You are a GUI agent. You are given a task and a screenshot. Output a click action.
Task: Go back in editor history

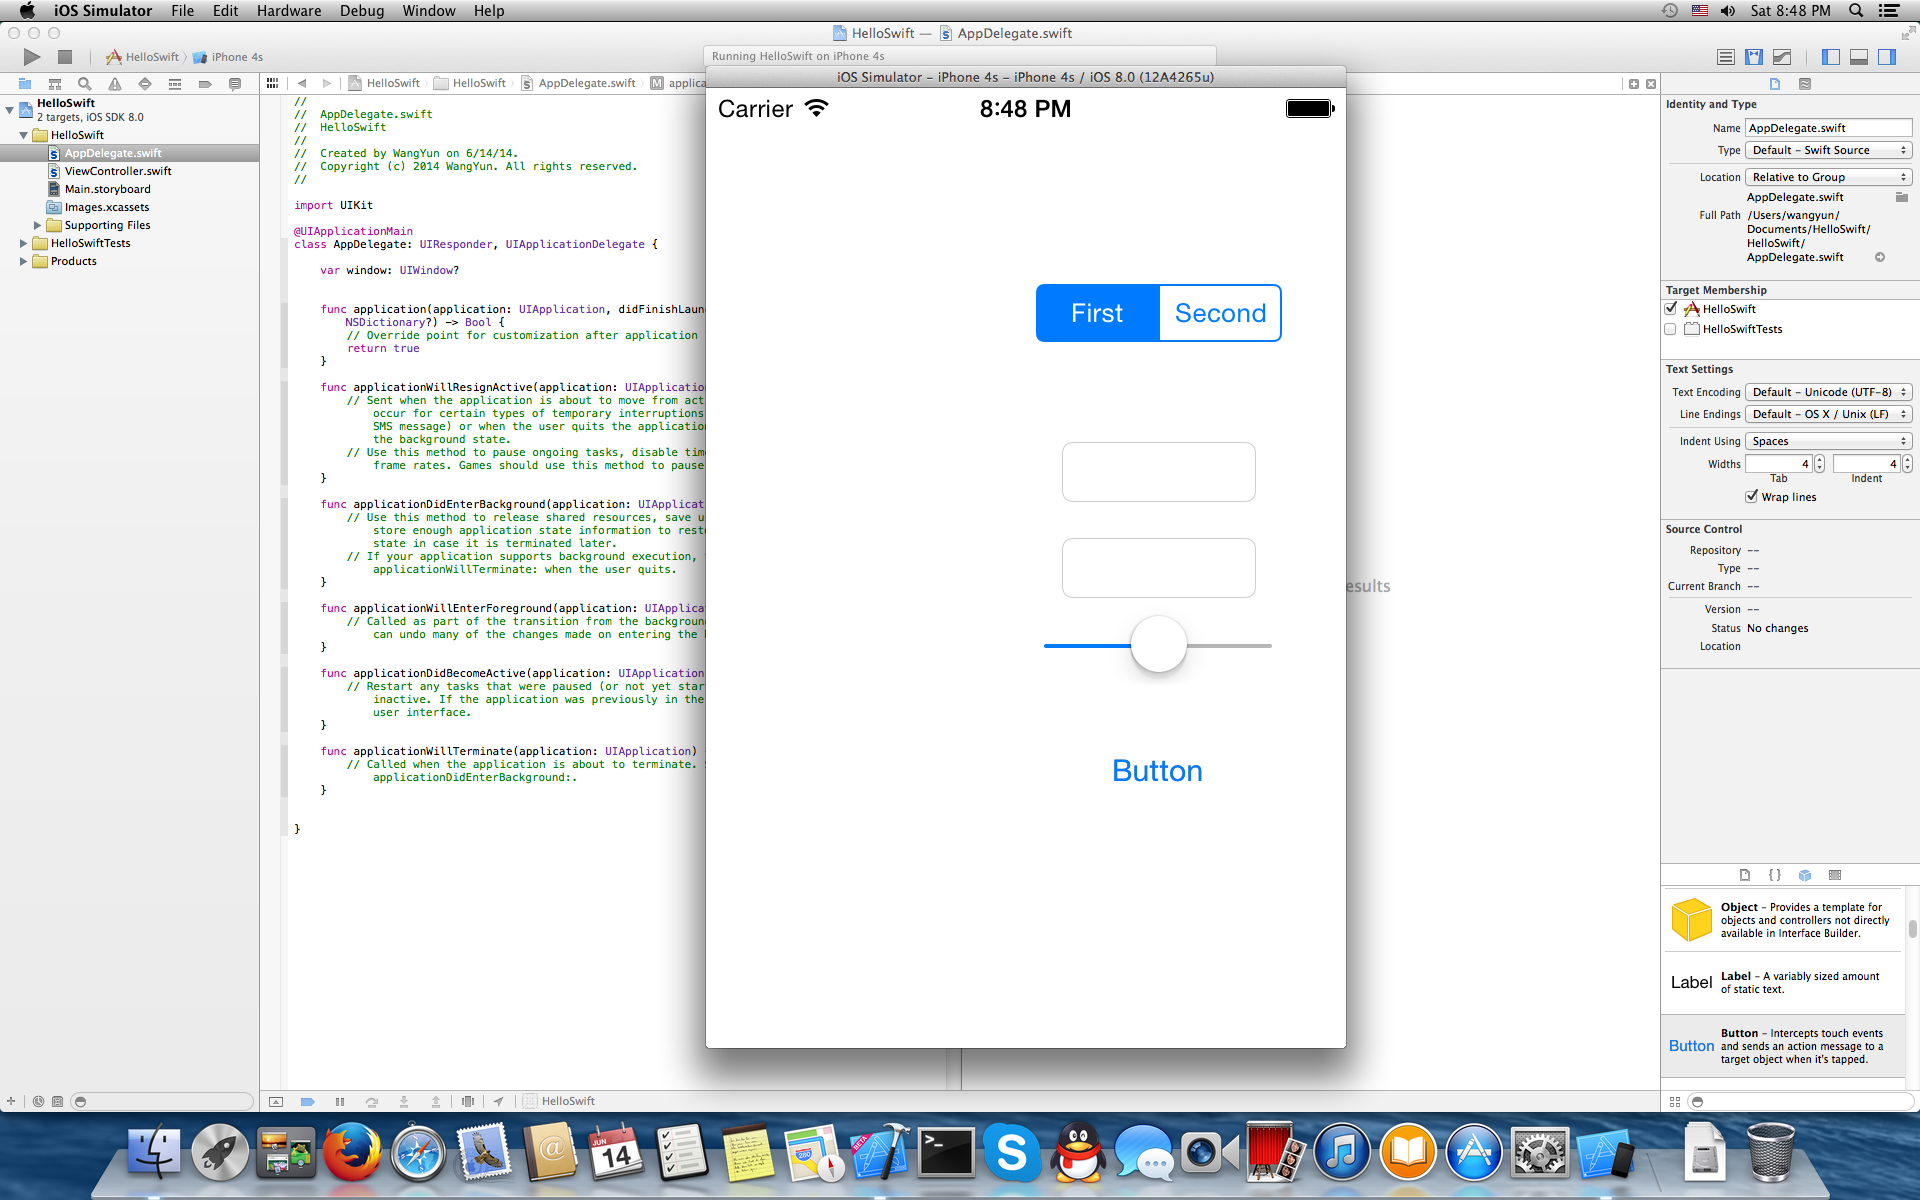pyautogui.click(x=302, y=83)
